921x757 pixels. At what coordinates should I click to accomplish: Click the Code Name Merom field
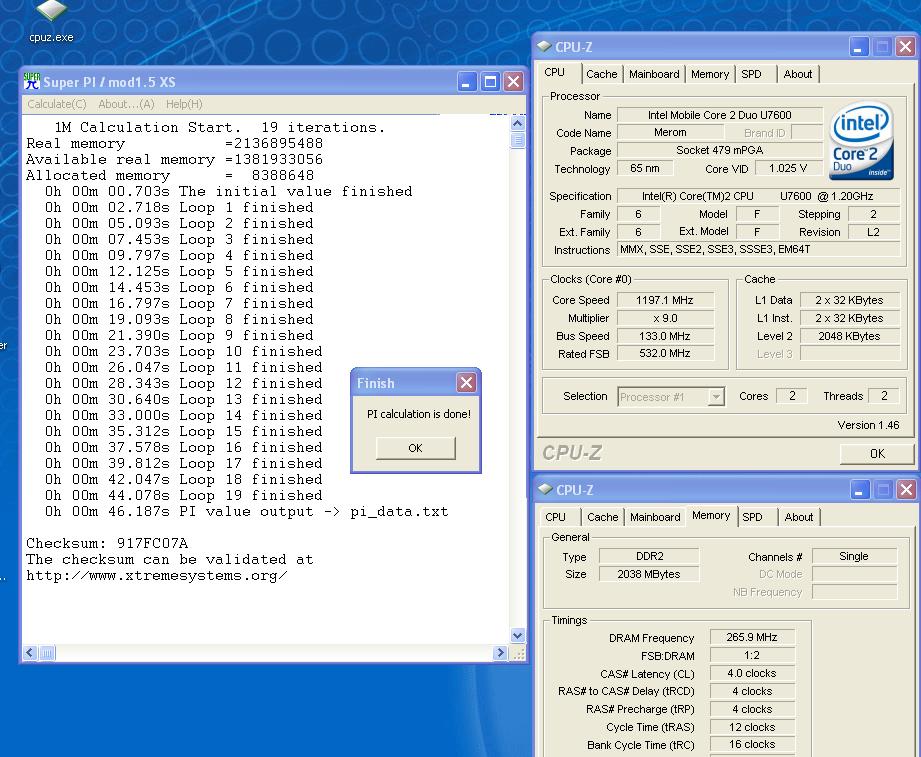pyautogui.click(x=670, y=133)
